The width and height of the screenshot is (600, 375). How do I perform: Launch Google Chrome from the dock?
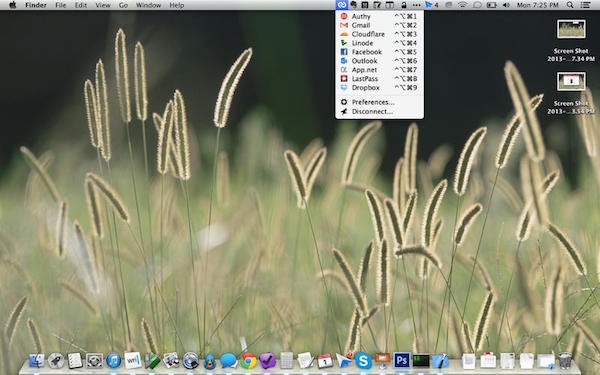(x=248, y=360)
